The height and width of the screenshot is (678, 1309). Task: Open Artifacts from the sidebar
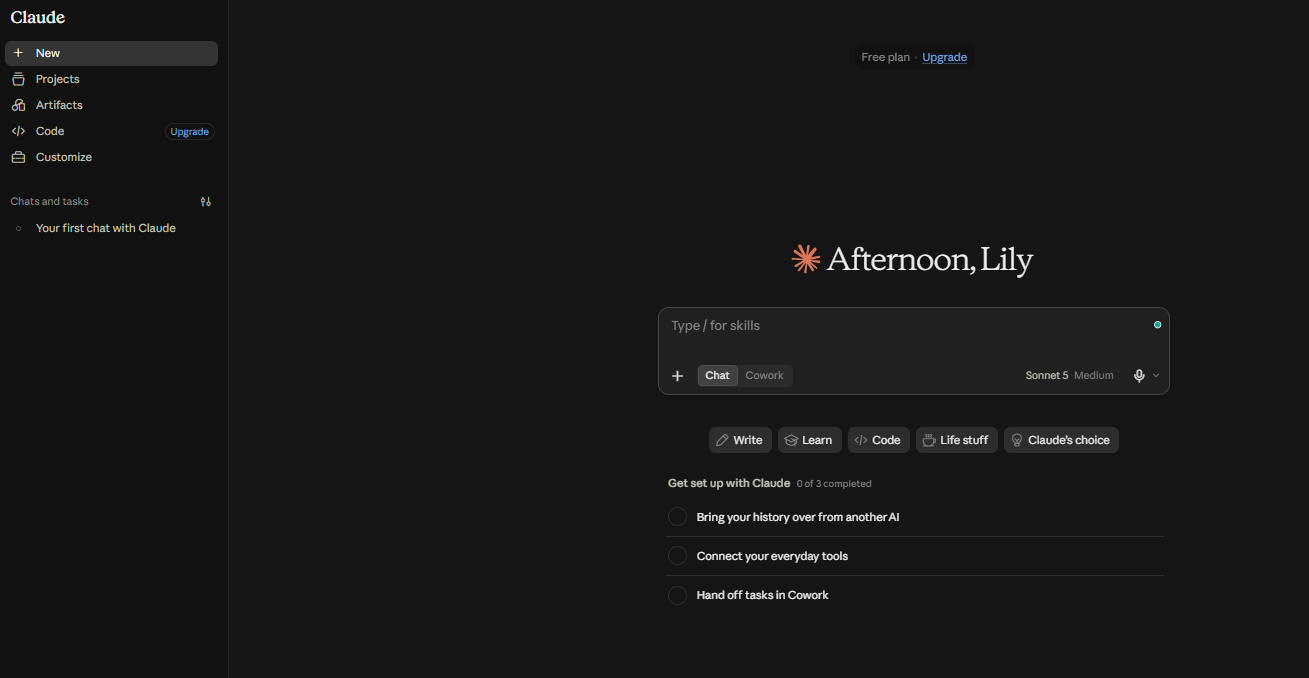pos(111,105)
